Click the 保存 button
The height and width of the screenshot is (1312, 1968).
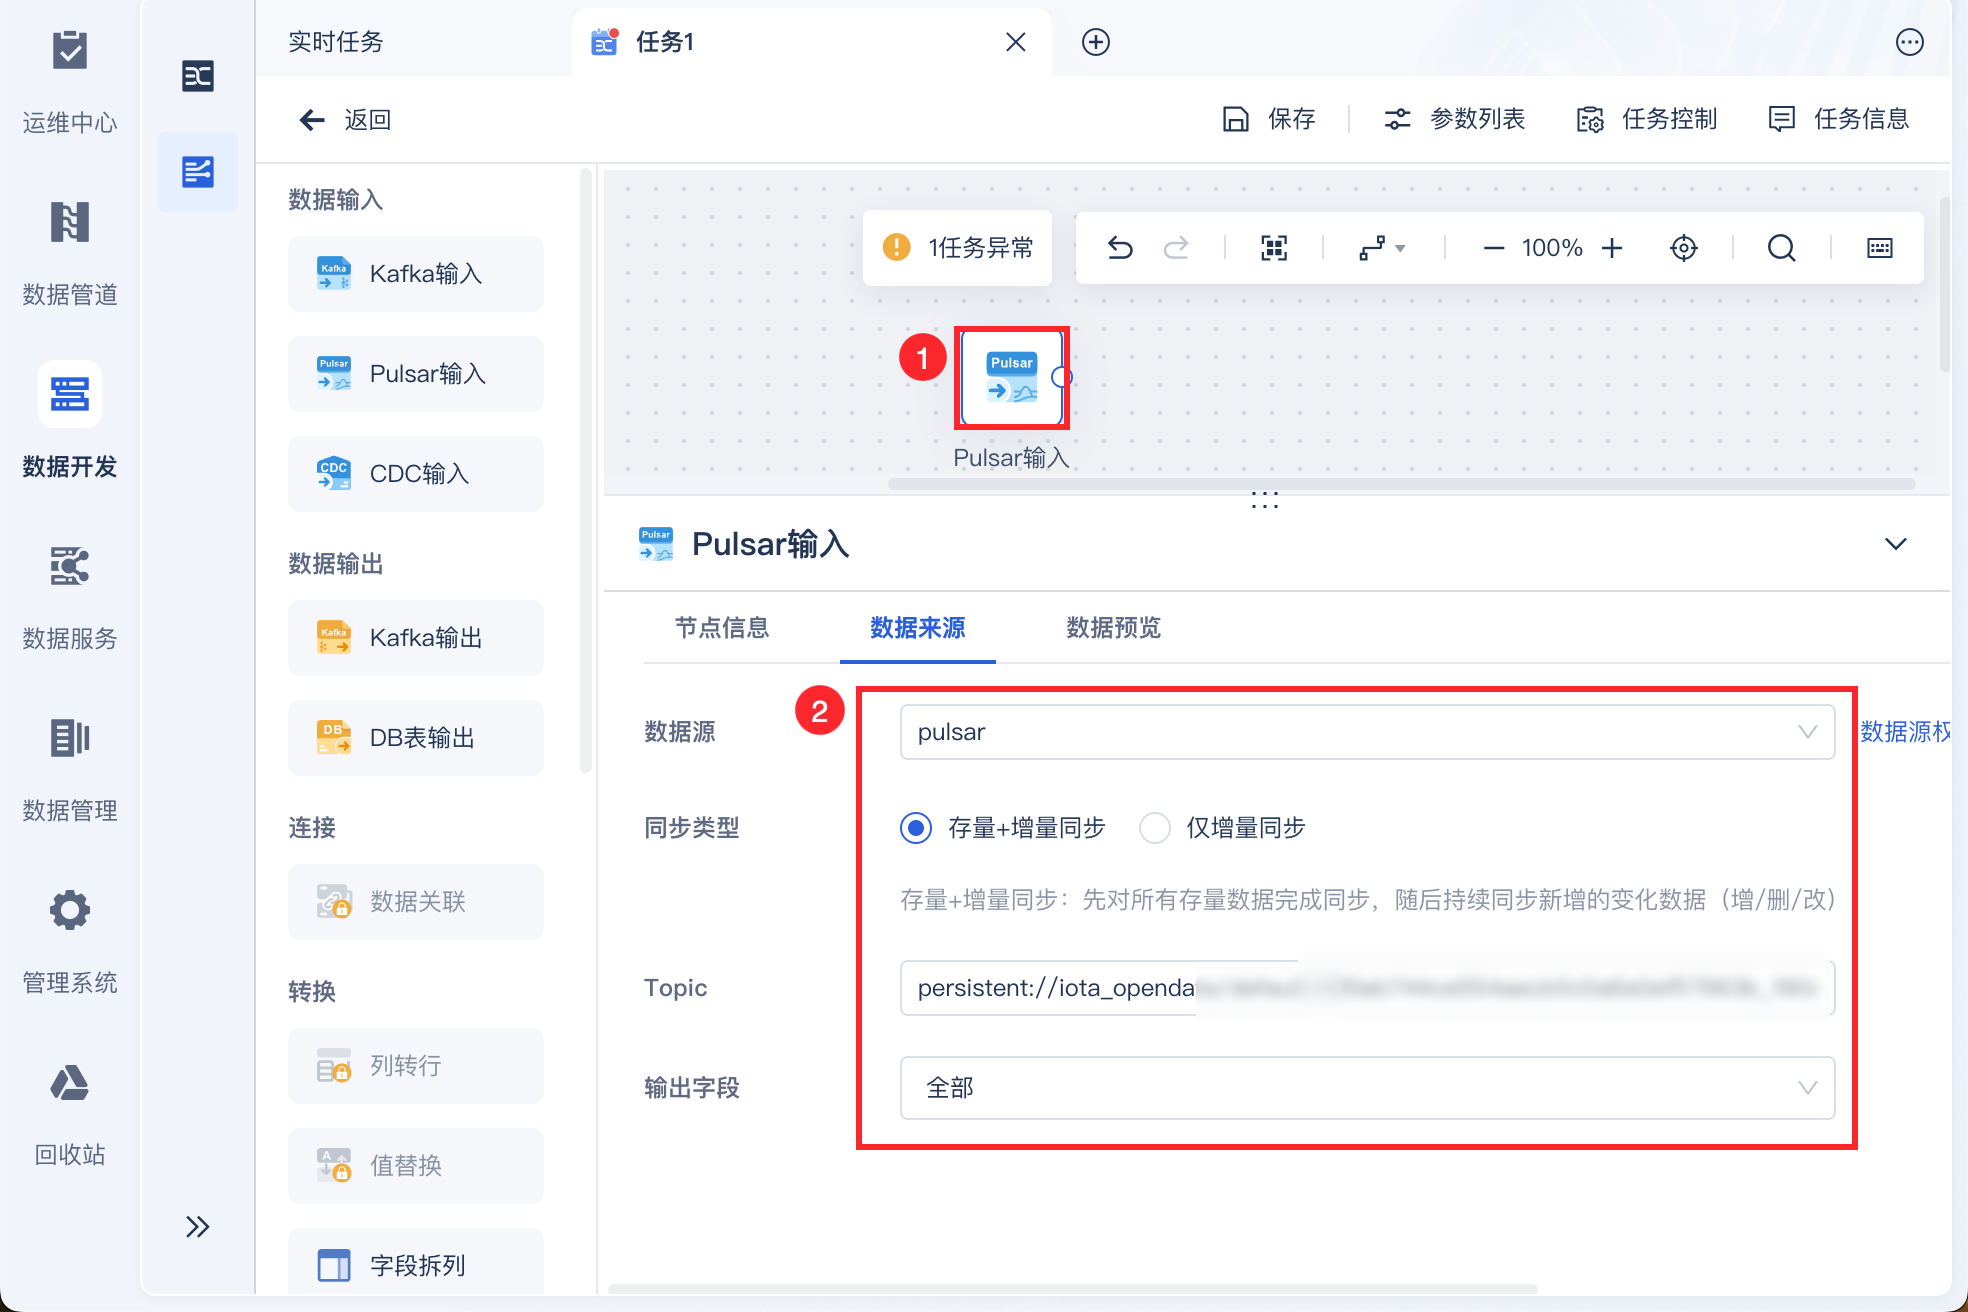tap(1270, 119)
